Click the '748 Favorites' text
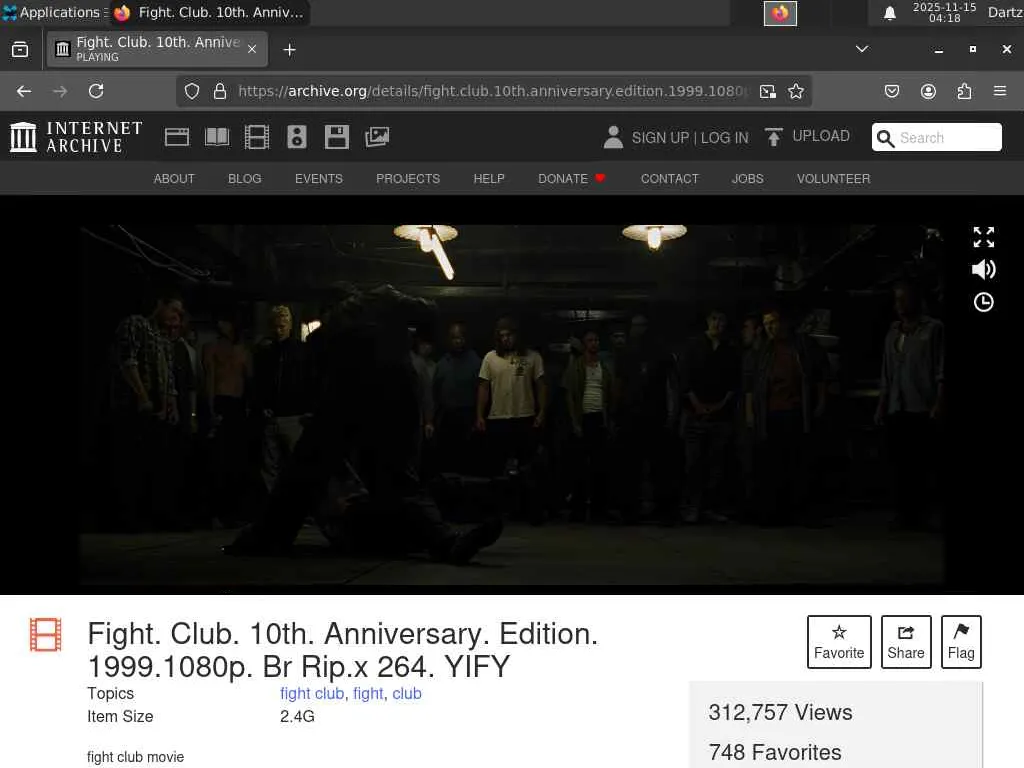Screen dimensions: 1024x768 (775, 752)
